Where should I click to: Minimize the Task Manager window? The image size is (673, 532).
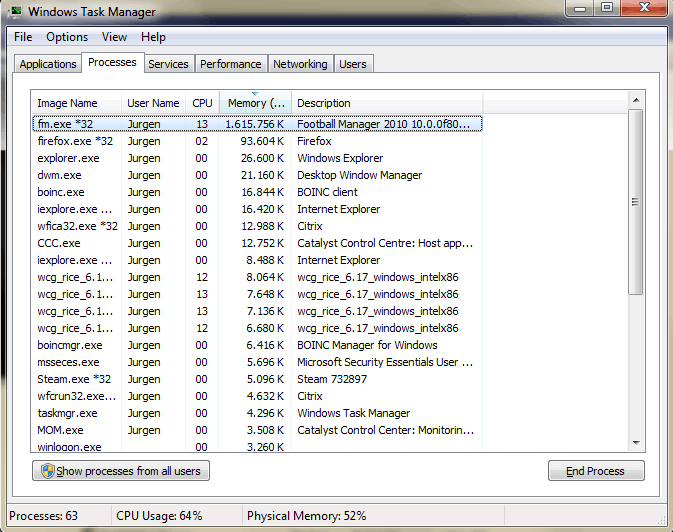580,8
